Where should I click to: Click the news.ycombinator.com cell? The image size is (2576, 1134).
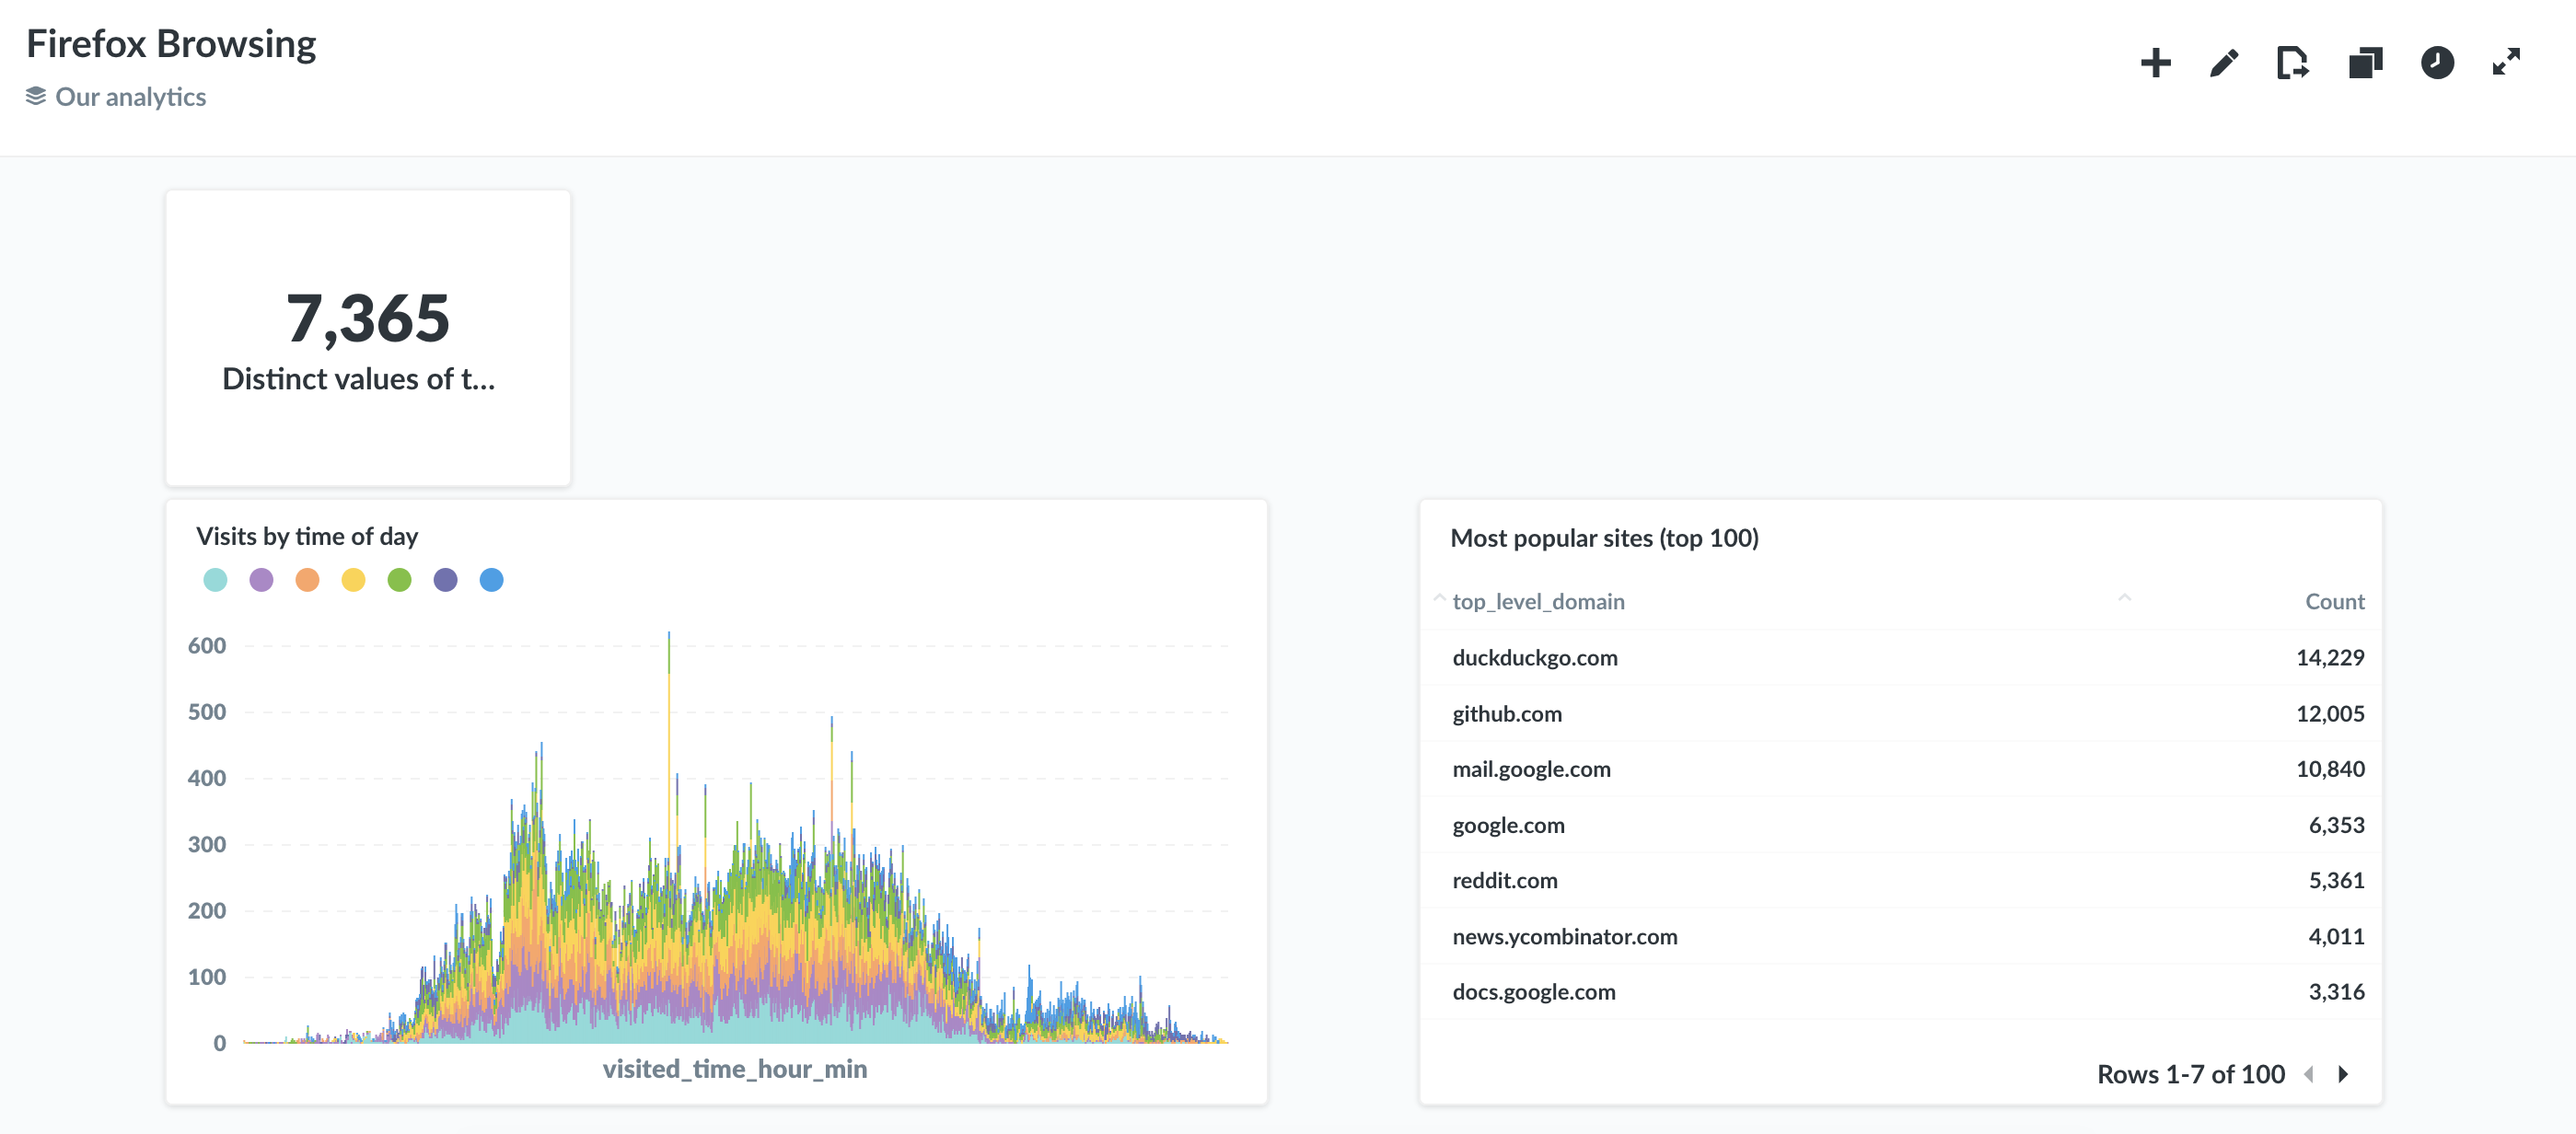(x=1565, y=937)
